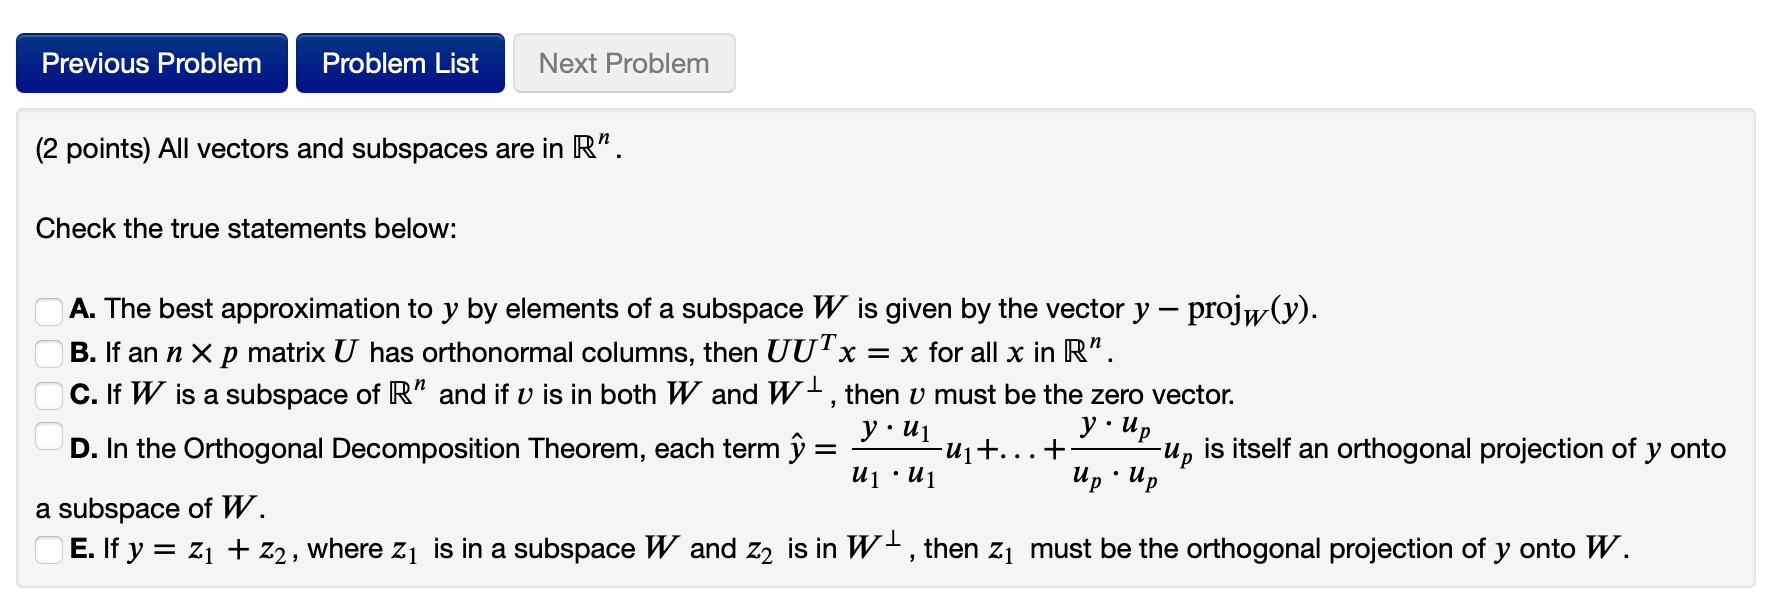Return to the Problem List page
1791x607 pixels.
[399, 62]
